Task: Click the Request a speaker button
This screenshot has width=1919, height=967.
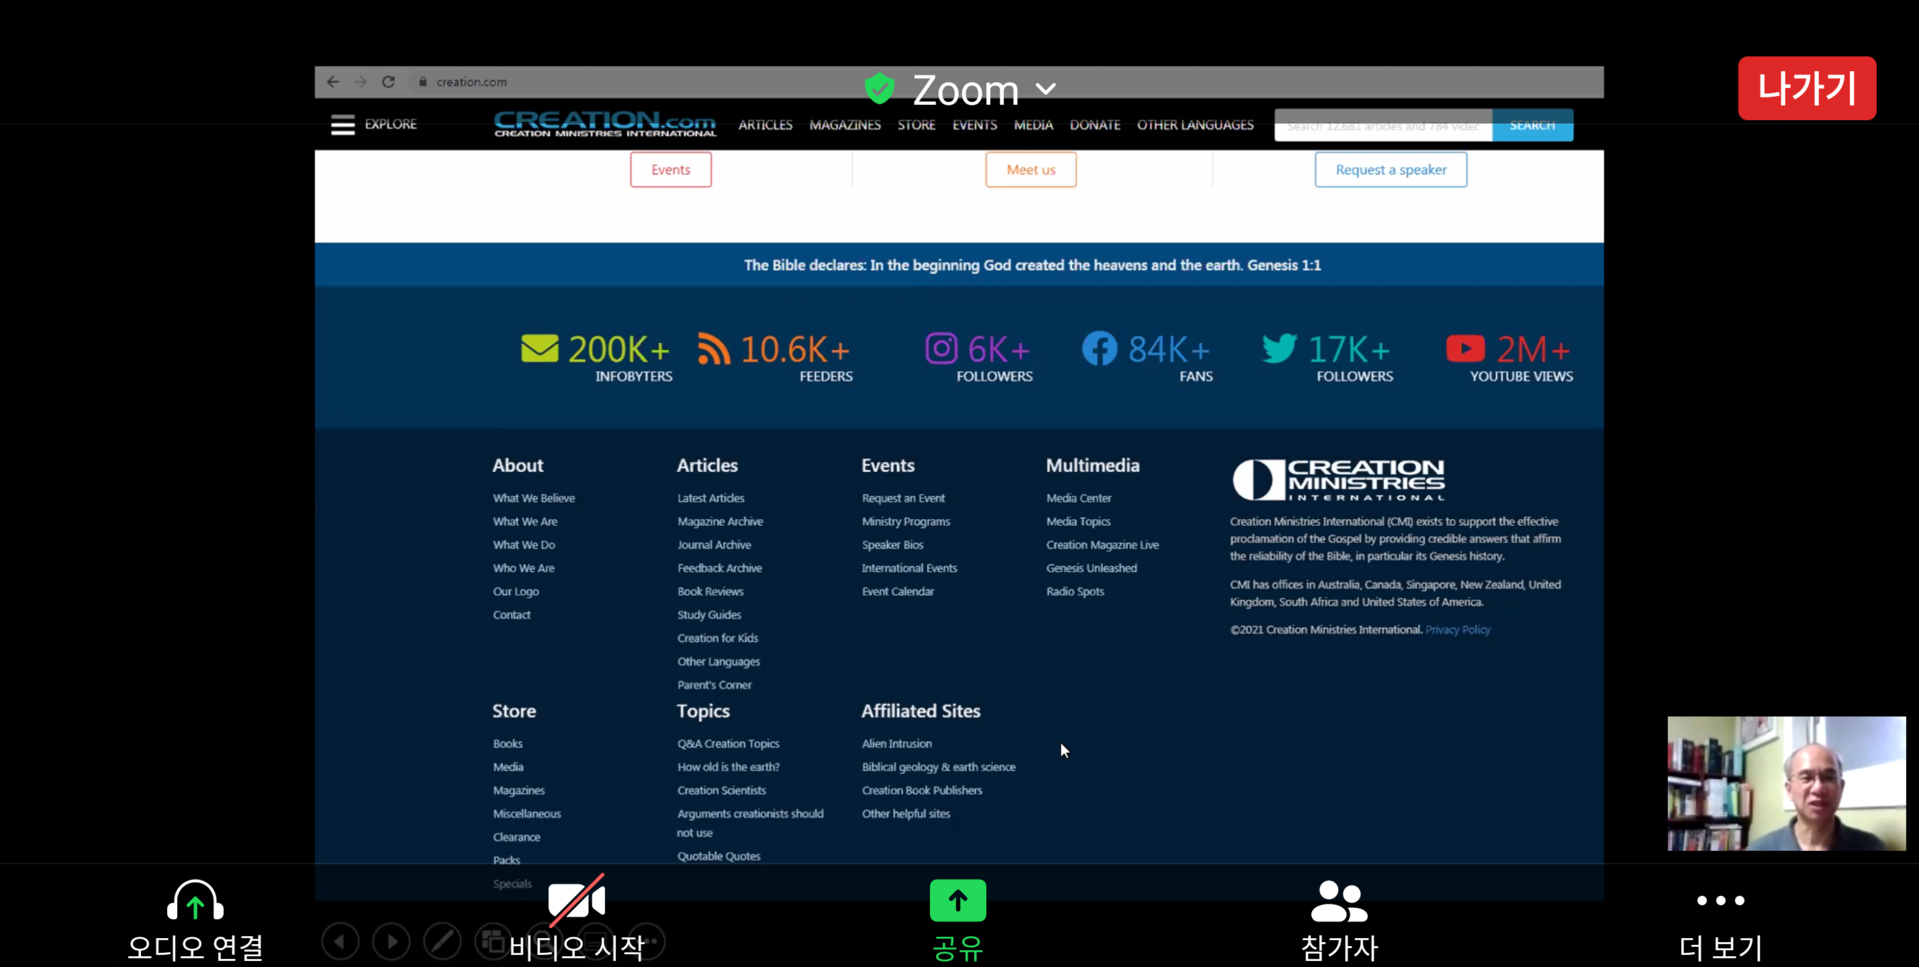Action: tap(1391, 170)
